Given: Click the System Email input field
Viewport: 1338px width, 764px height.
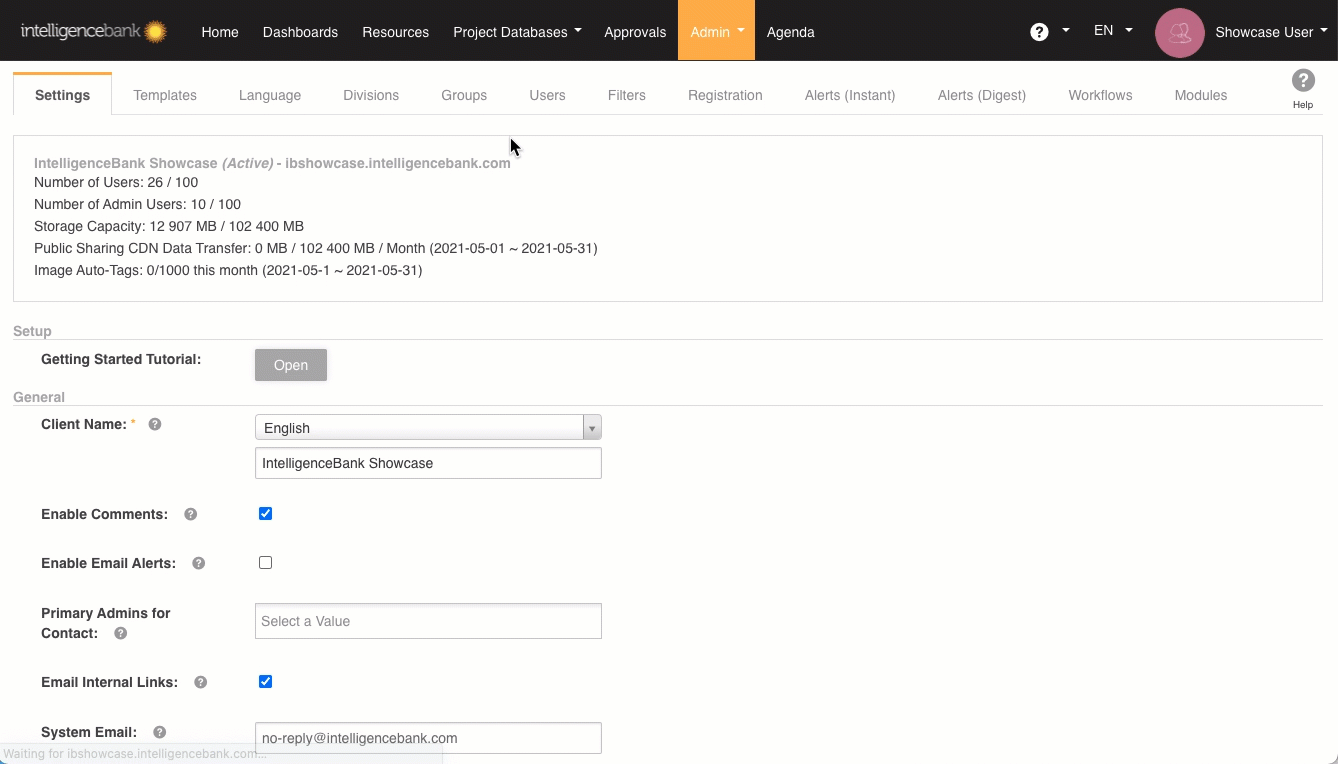Looking at the screenshot, I should click(428, 738).
